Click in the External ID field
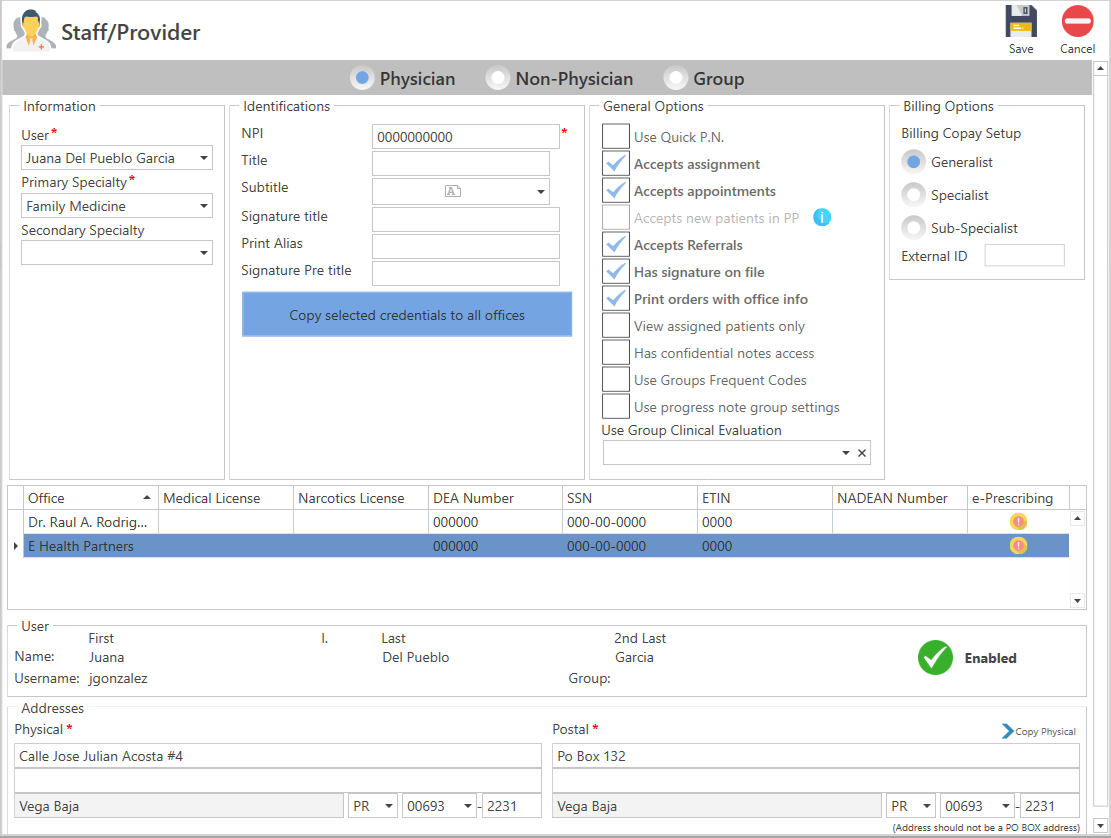 point(1025,255)
